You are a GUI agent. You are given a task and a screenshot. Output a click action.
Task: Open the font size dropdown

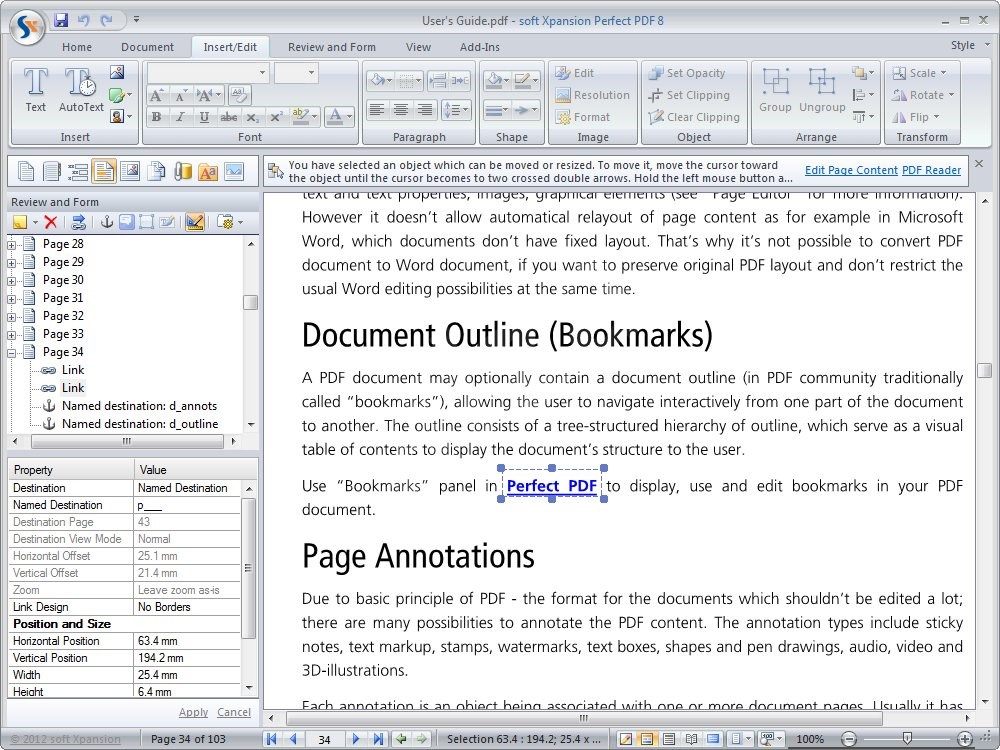[311, 73]
